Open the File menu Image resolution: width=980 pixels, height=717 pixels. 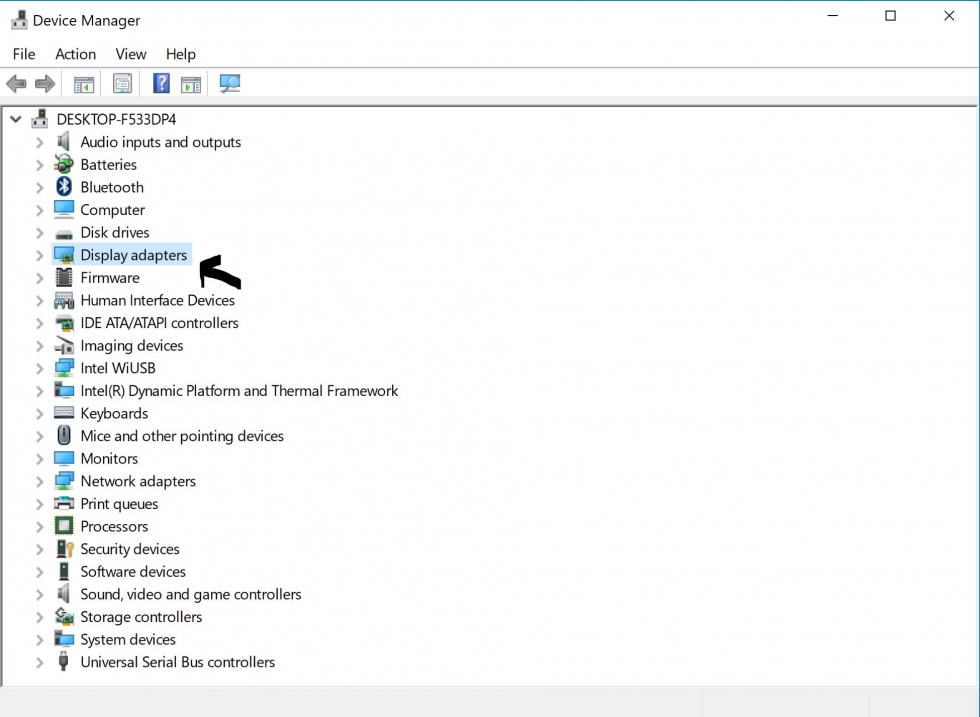(24, 54)
